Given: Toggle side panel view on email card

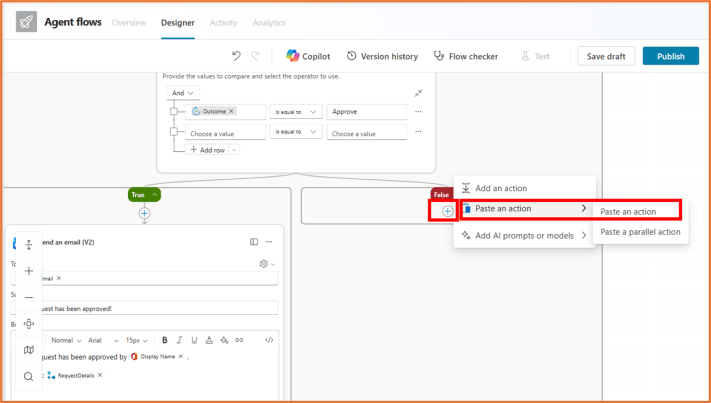Looking at the screenshot, I should [x=254, y=242].
